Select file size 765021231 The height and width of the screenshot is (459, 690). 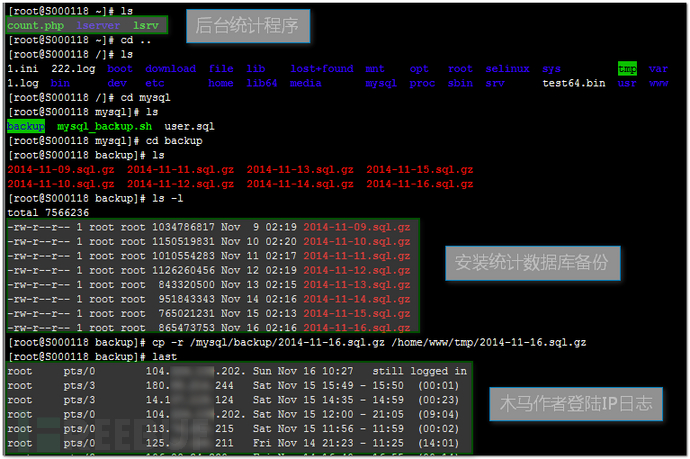187,314
